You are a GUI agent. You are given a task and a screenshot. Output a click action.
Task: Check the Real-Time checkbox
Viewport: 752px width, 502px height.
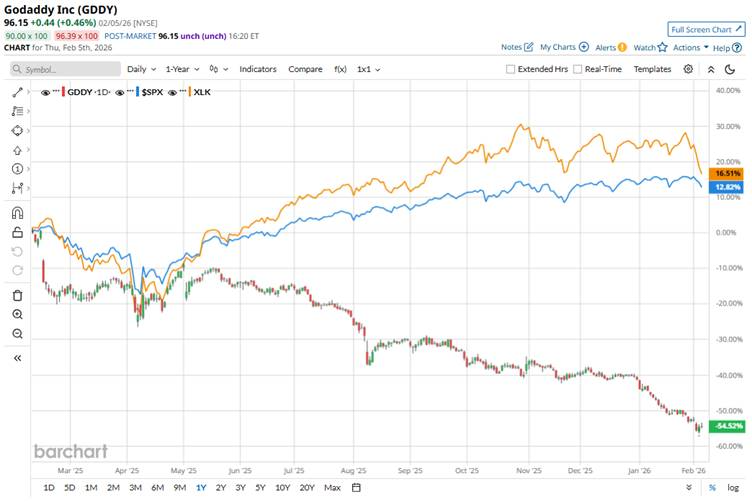(x=576, y=69)
